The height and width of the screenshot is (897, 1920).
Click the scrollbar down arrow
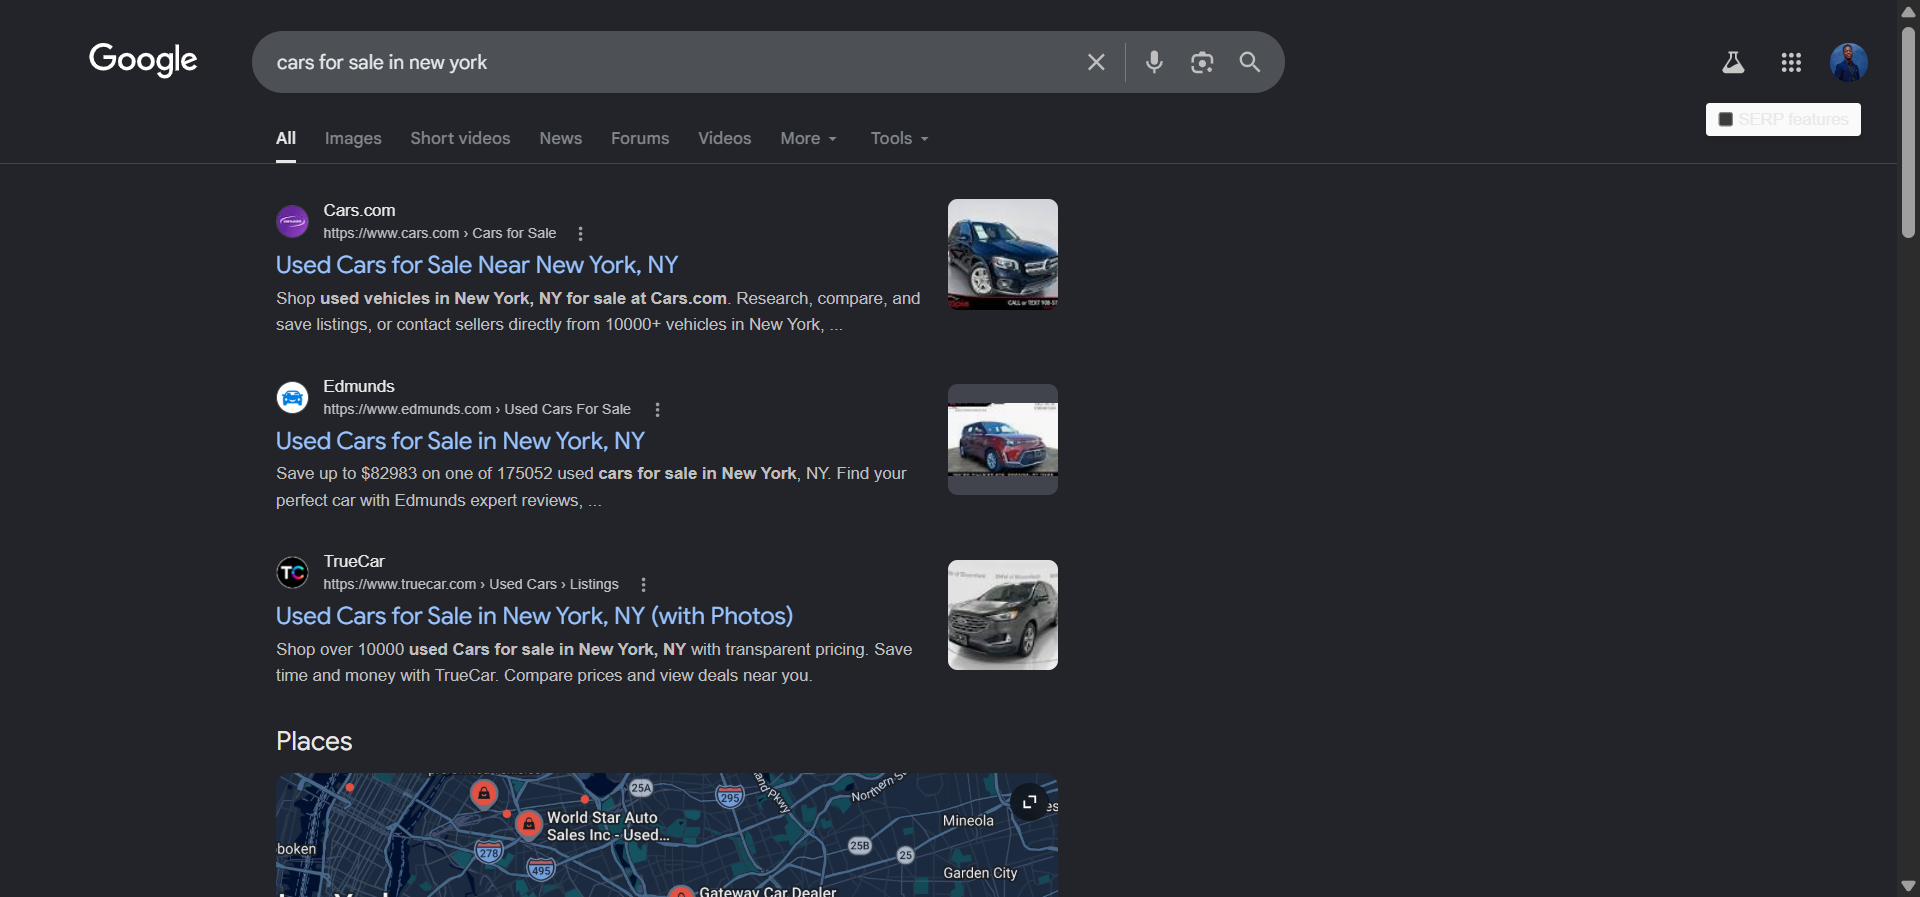click(x=1908, y=886)
